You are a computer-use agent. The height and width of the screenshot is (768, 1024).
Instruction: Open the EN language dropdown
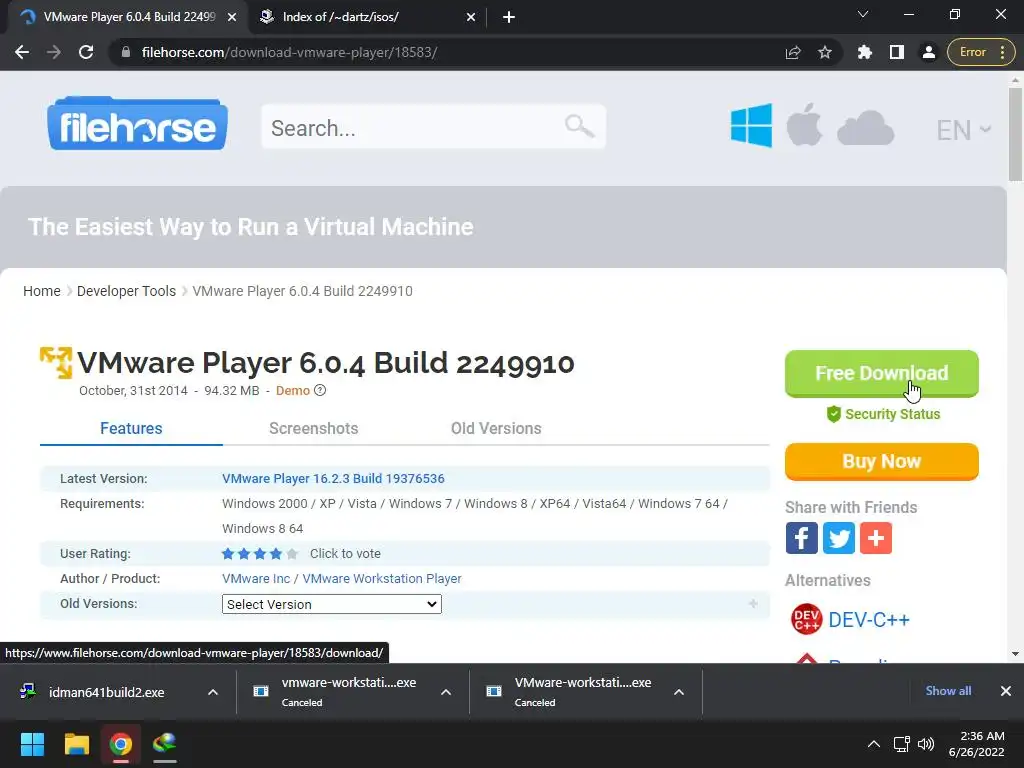pyautogui.click(x=963, y=130)
